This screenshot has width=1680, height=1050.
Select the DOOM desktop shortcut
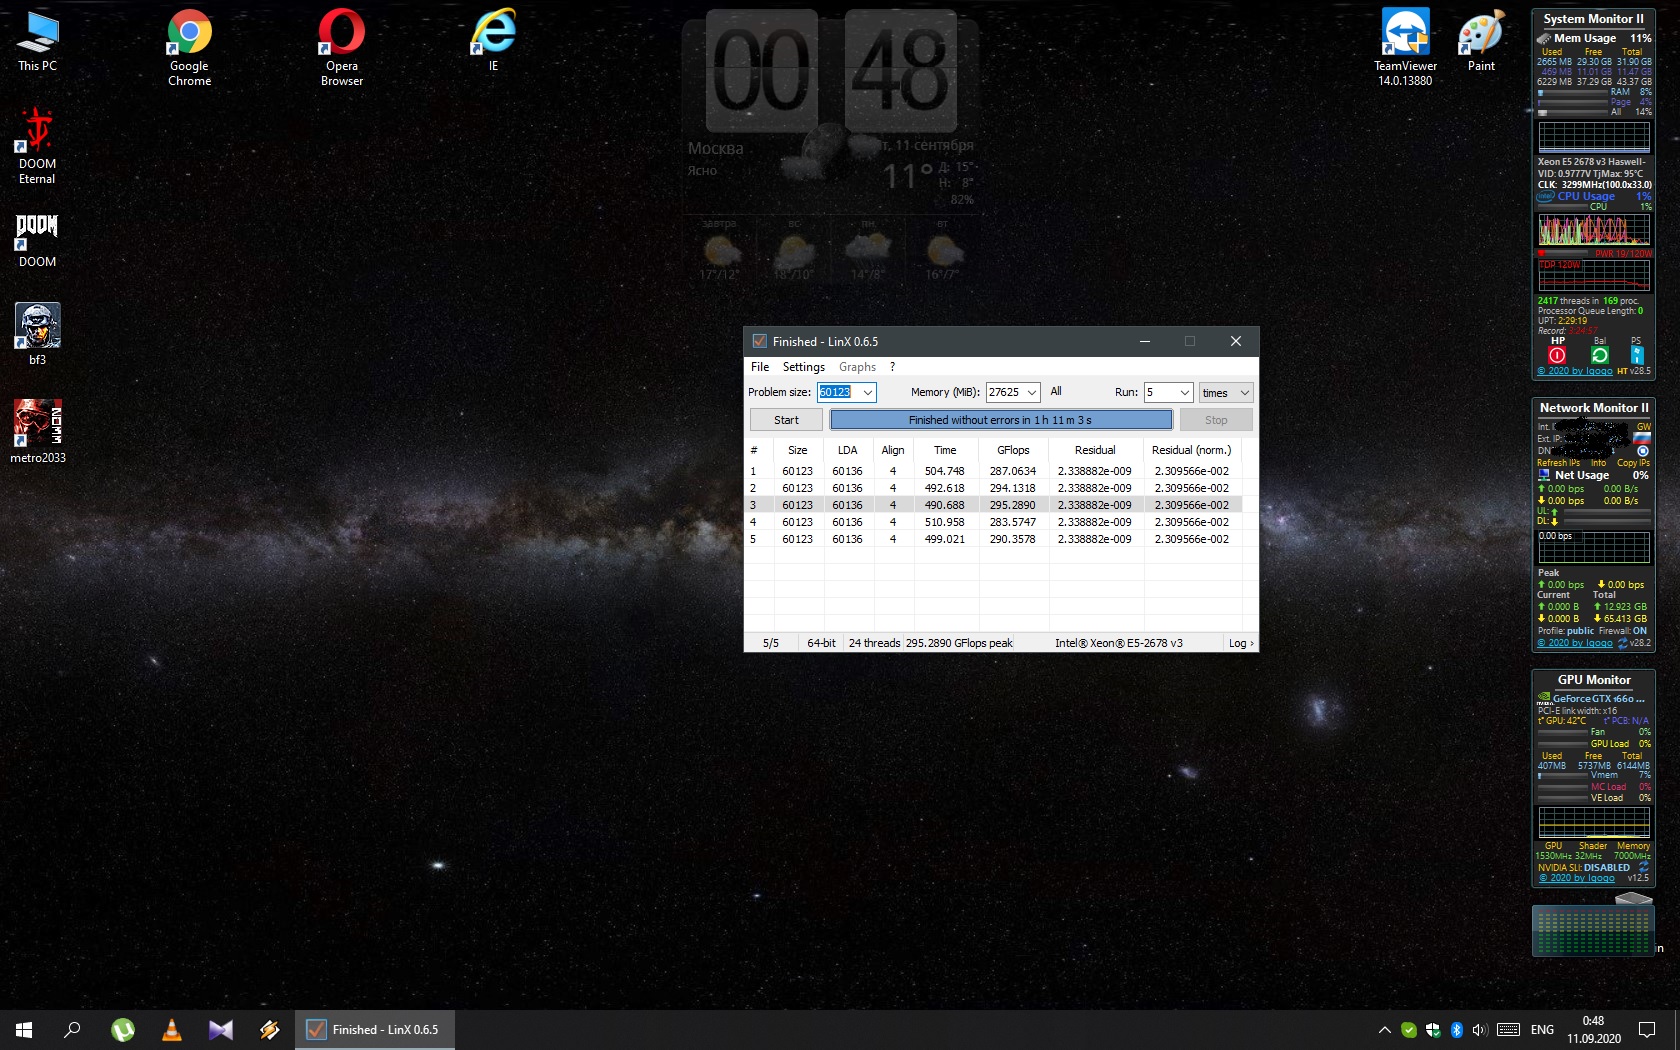[x=37, y=240]
